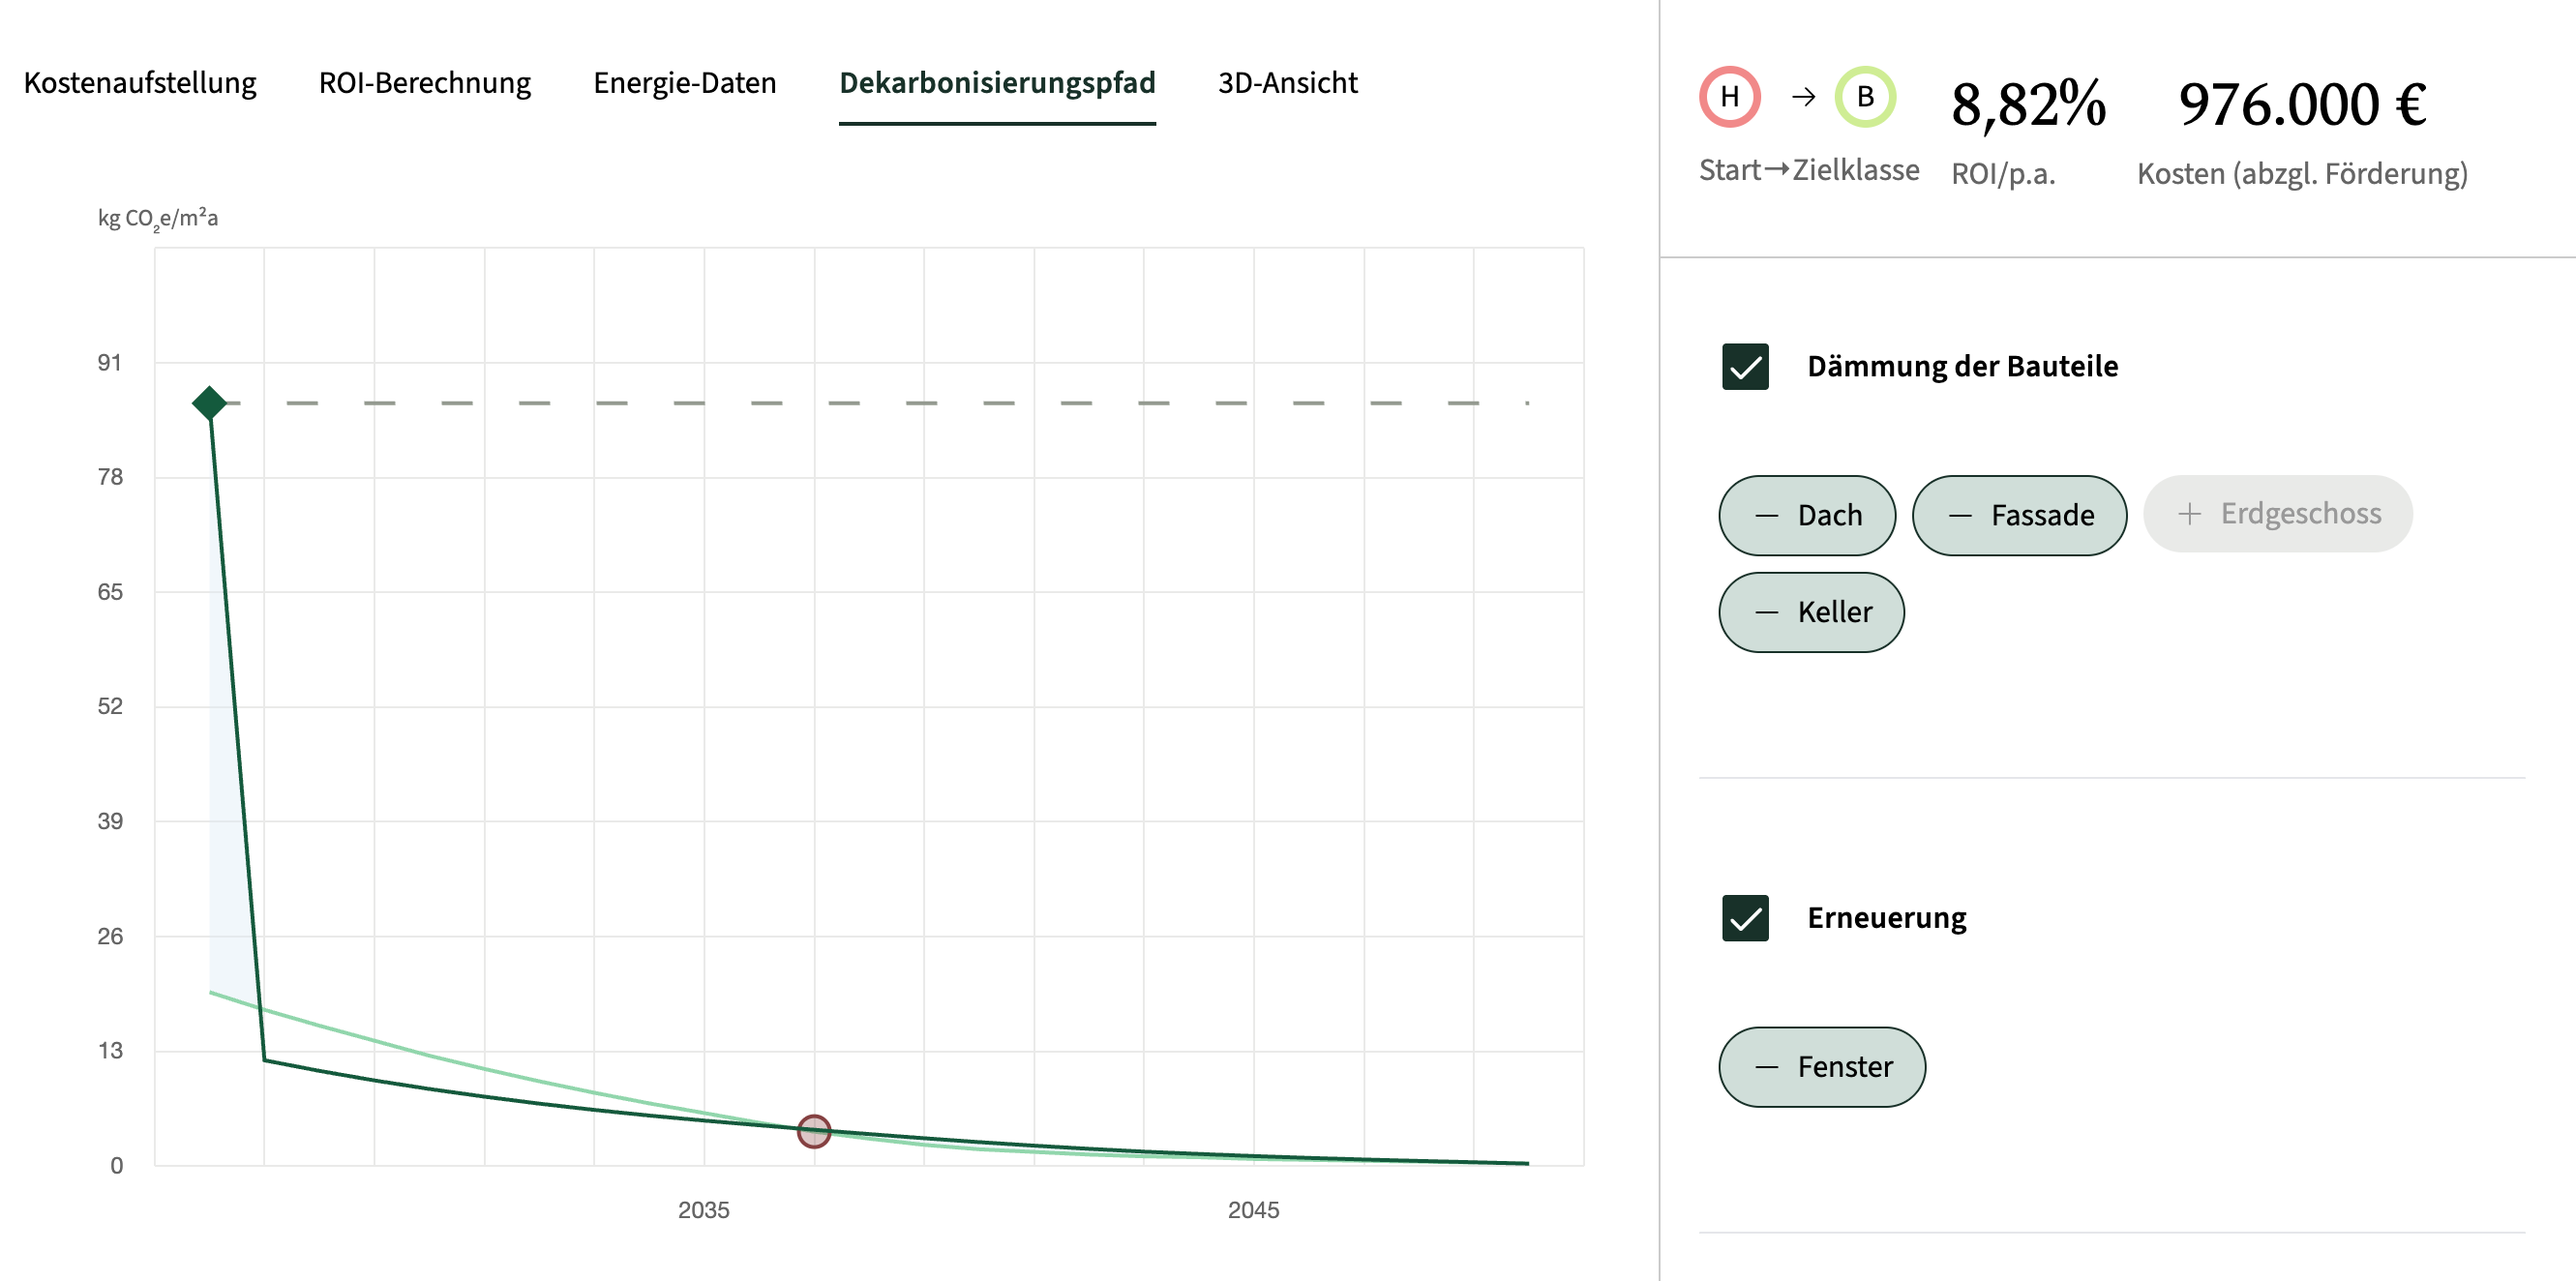Viewport: 2576px width, 1281px height.
Task: Click the 8,82% ROI value
Action: (x=2028, y=104)
